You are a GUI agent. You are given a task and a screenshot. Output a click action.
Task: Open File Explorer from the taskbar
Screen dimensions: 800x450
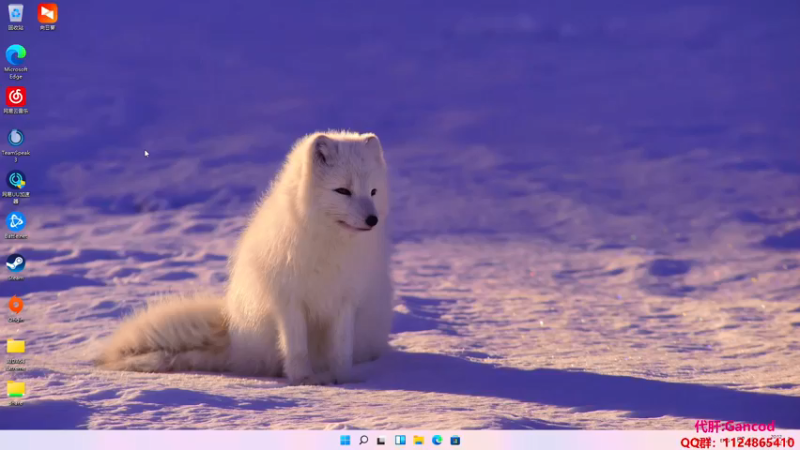coord(418,440)
